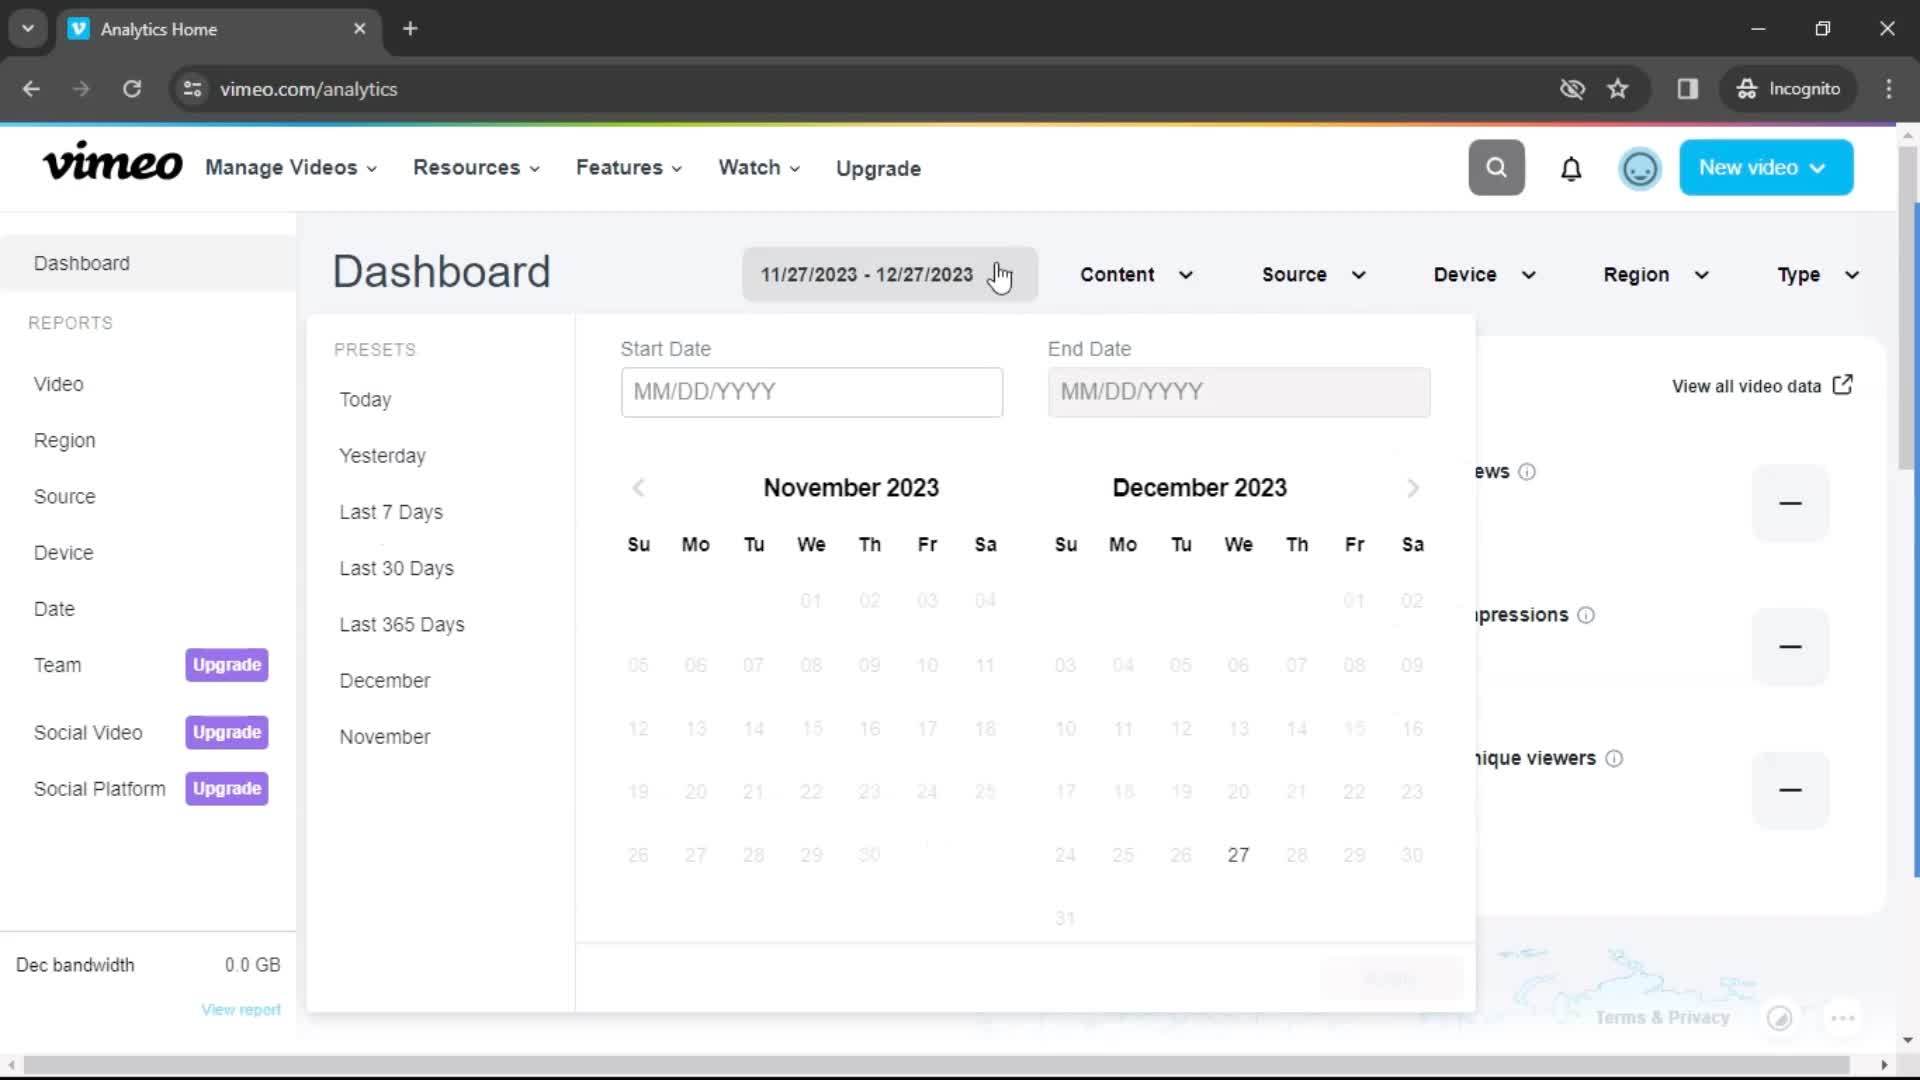Open the Team report
This screenshot has height=1080, width=1920.
[x=57, y=665]
